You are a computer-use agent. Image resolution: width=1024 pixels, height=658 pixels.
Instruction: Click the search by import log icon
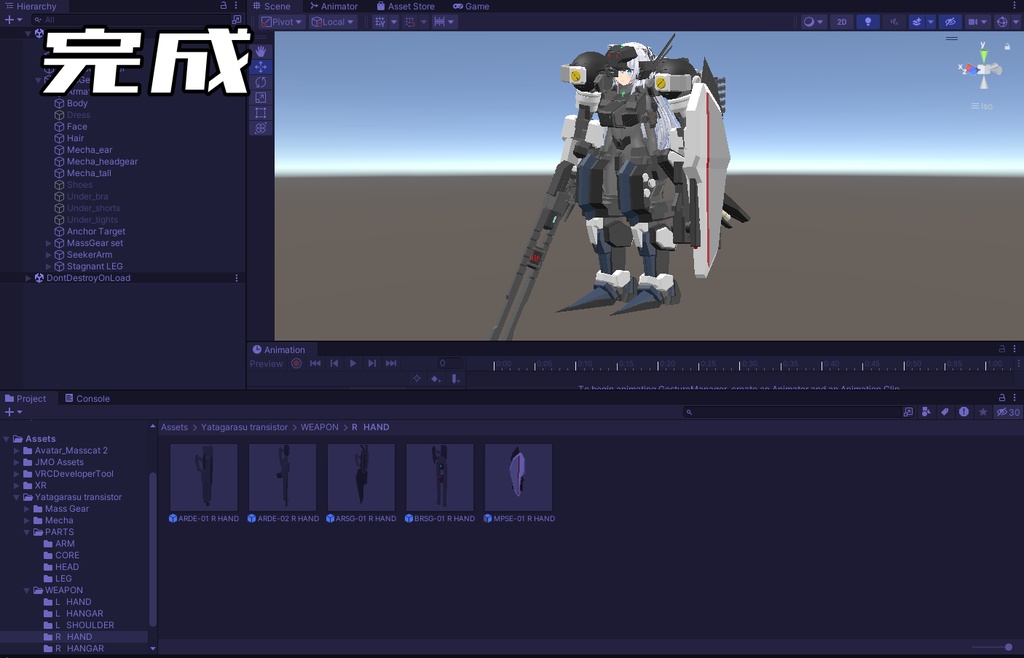click(x=964, y=412)
